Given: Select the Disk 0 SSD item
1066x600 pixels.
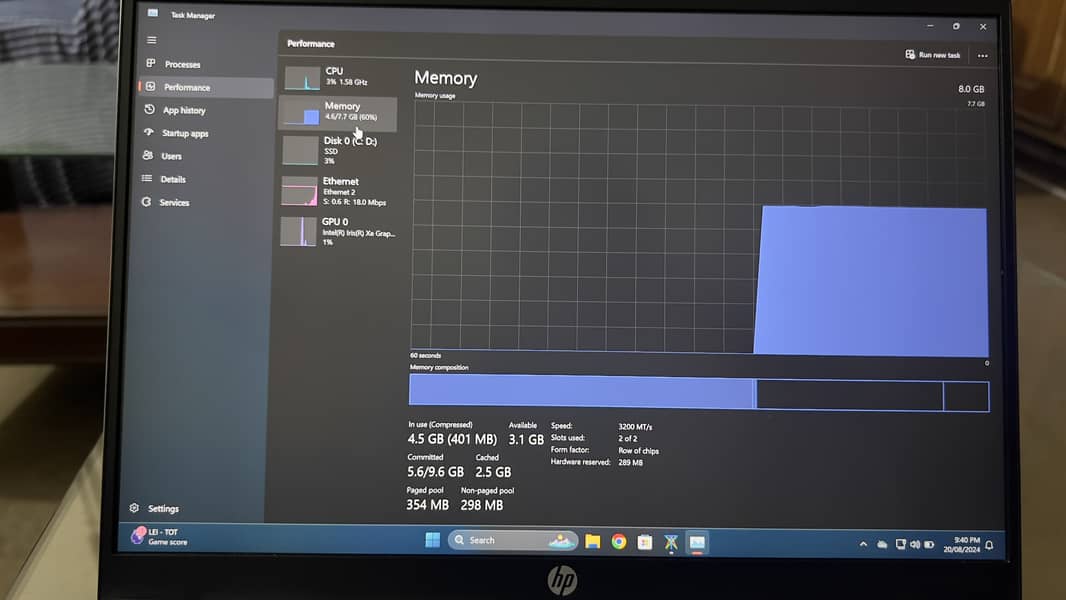Looking at the screenshot, I should (337, 150).
